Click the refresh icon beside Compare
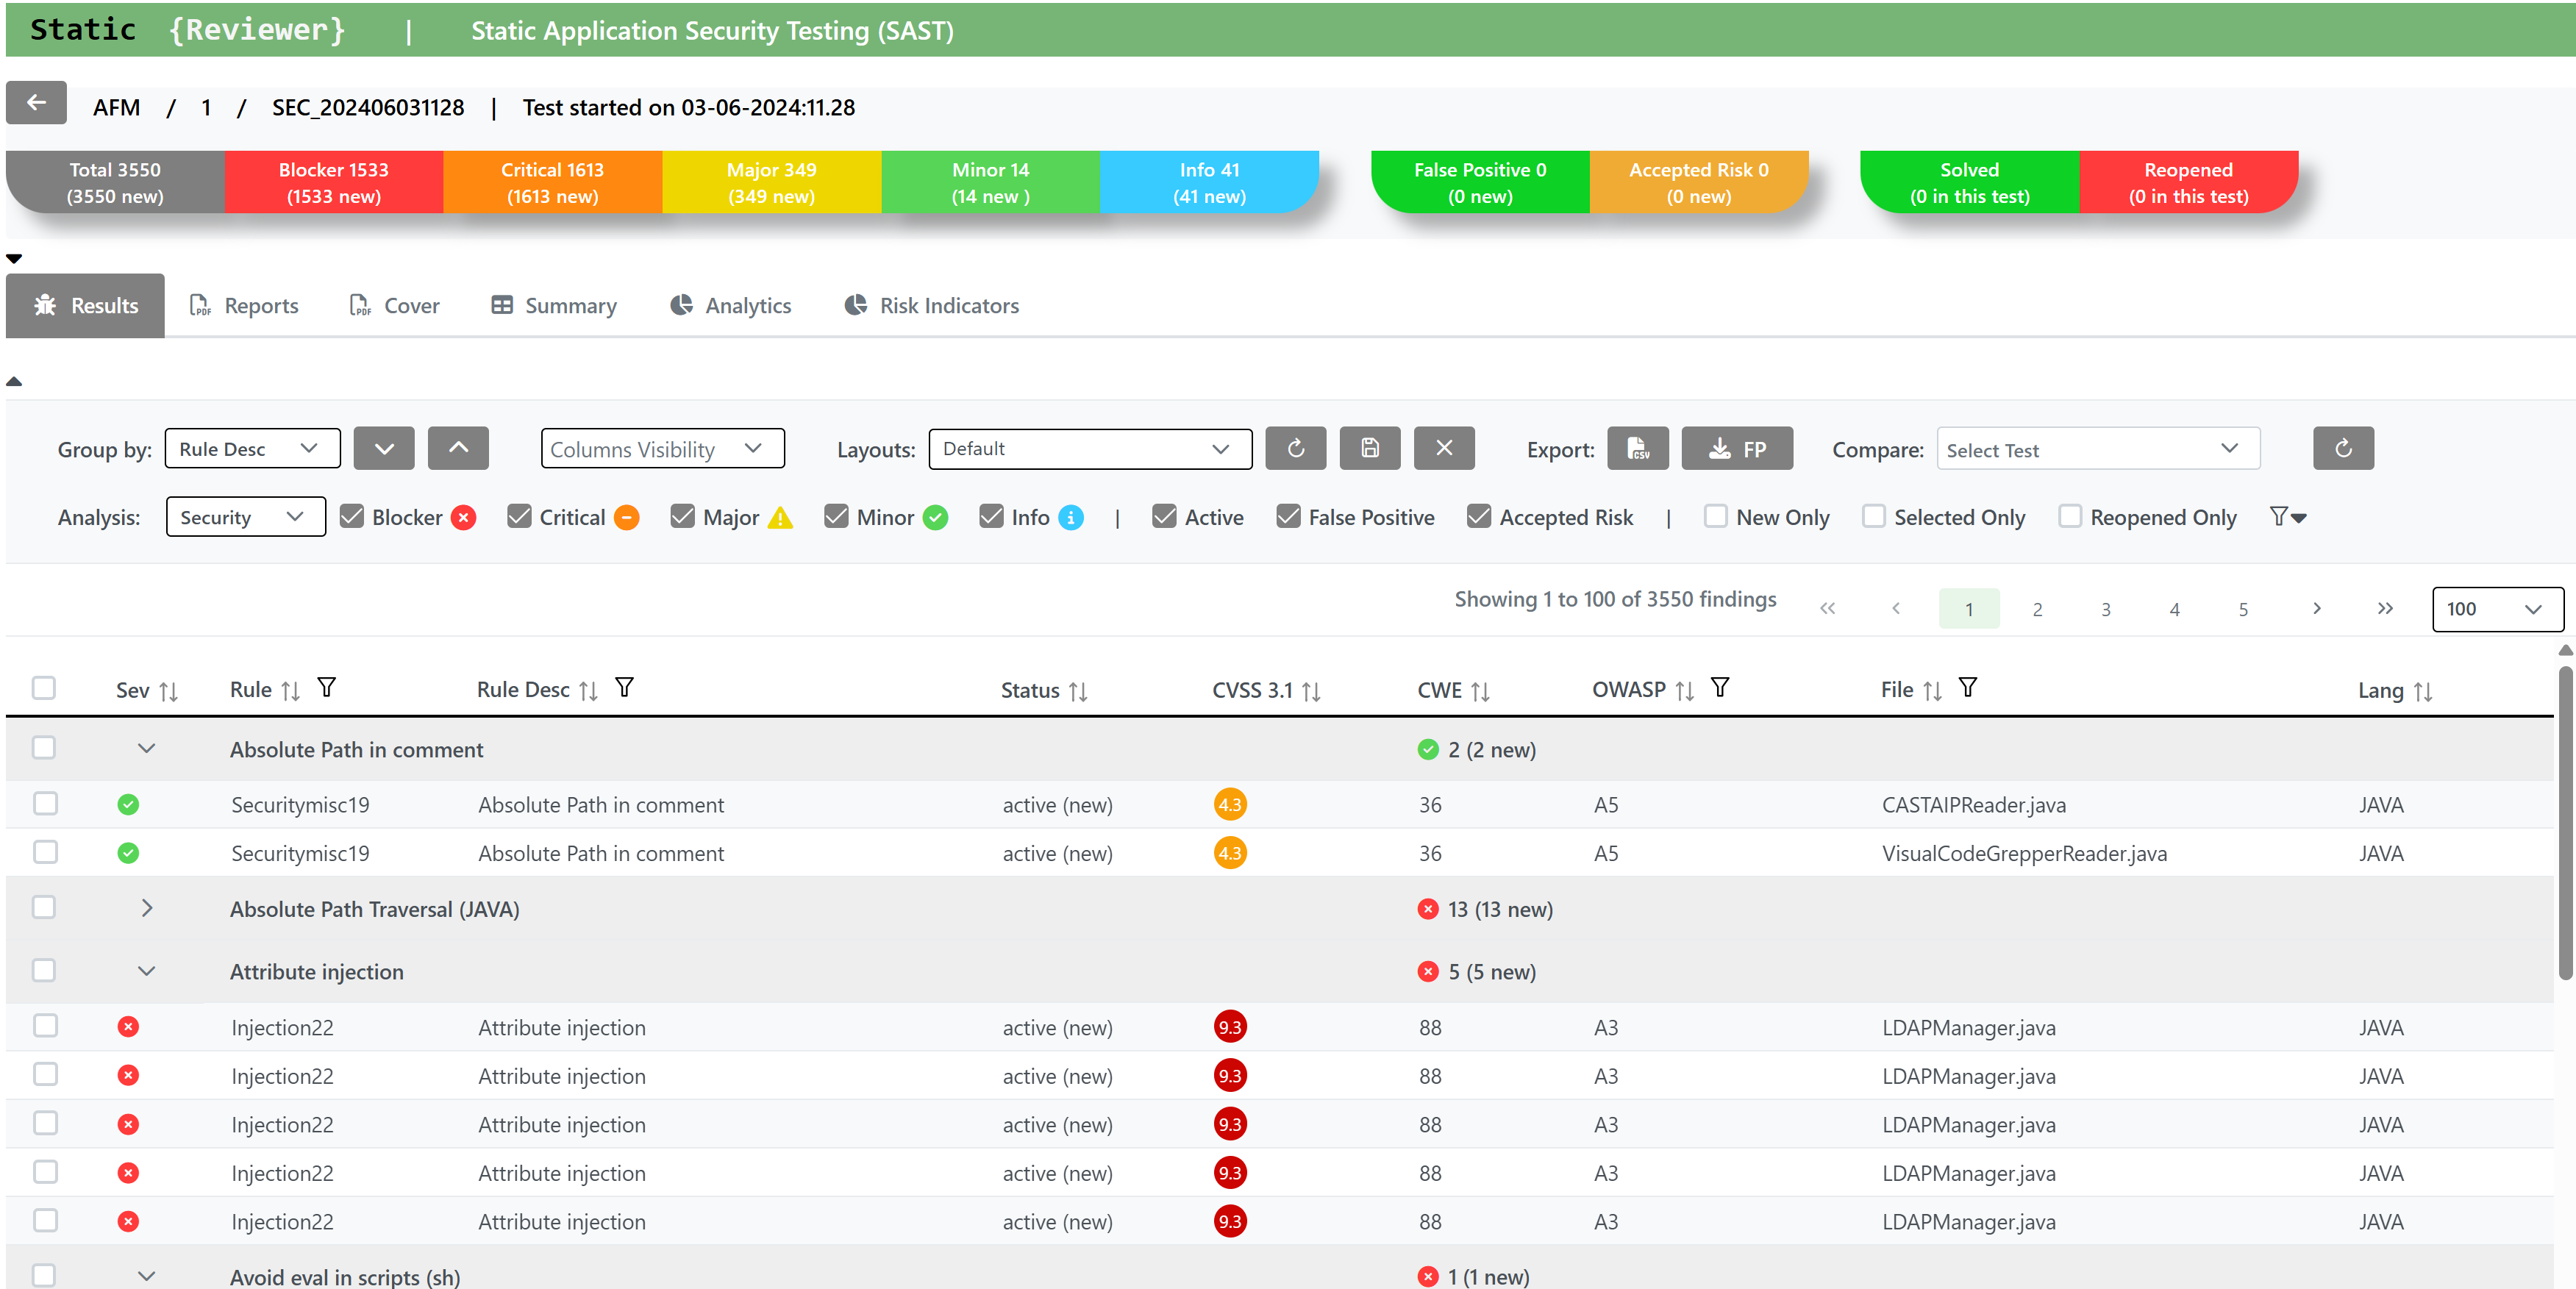This screenshot has height=1289, width=2576. (2342, 449)
